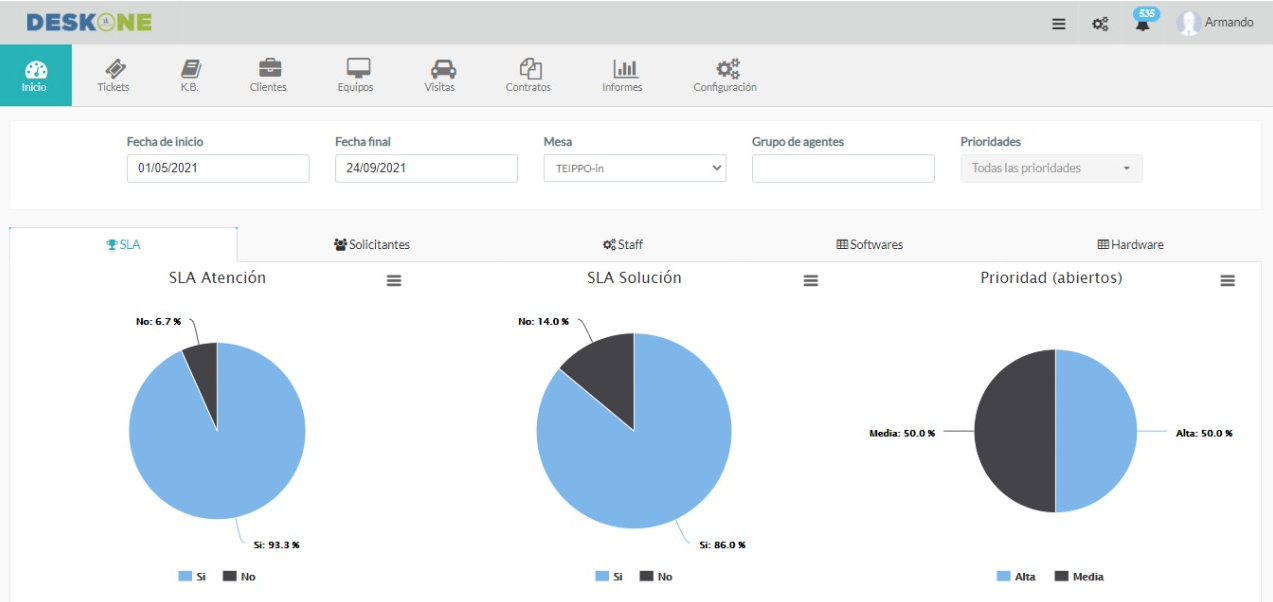Click the 'No: 14.0 %' label
Screen dimensions: 1273x602
(543, 321)
